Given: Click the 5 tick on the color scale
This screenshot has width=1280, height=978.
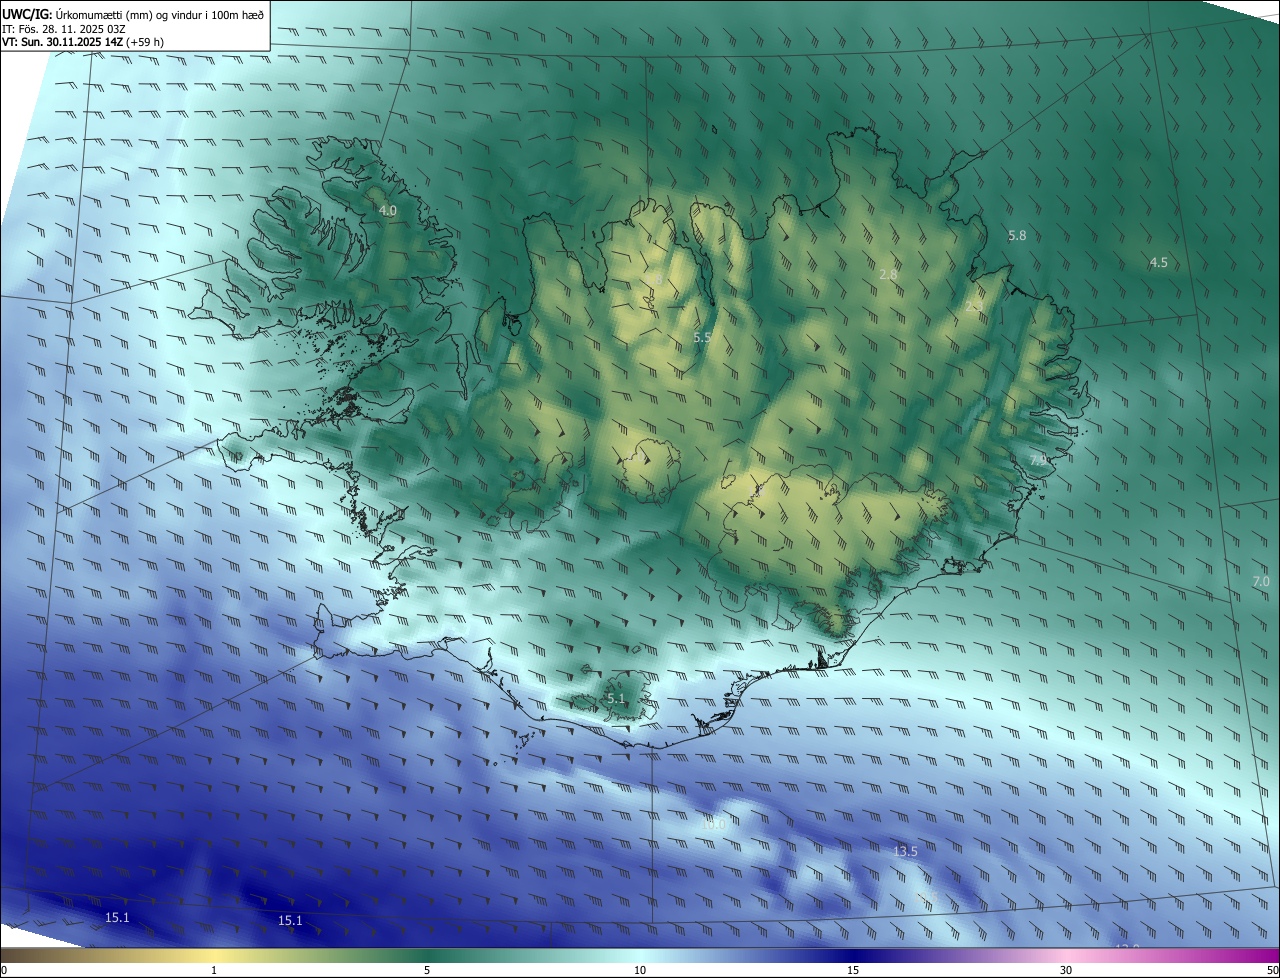Looking at the screenshot, I should click(427, 971).
